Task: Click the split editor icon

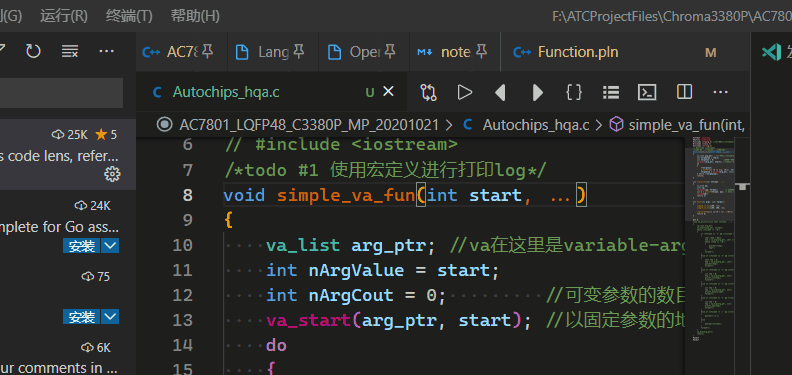Action: pos(684,92)
